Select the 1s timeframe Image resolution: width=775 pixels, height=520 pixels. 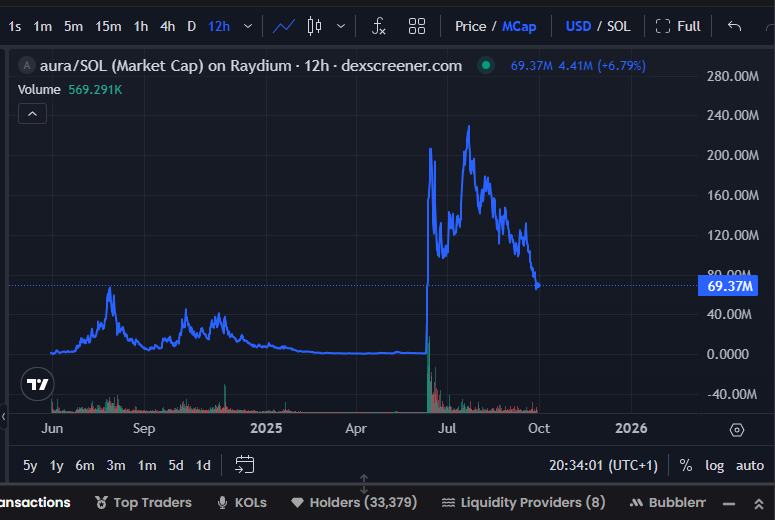pos(15,26)
